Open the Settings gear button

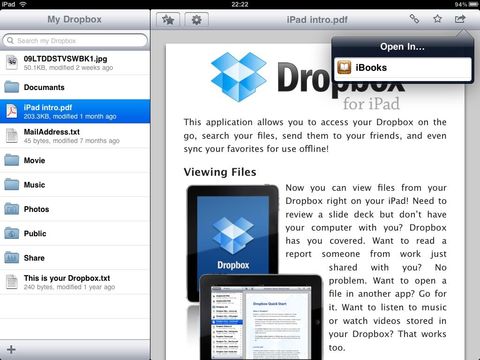coord(196,20)
